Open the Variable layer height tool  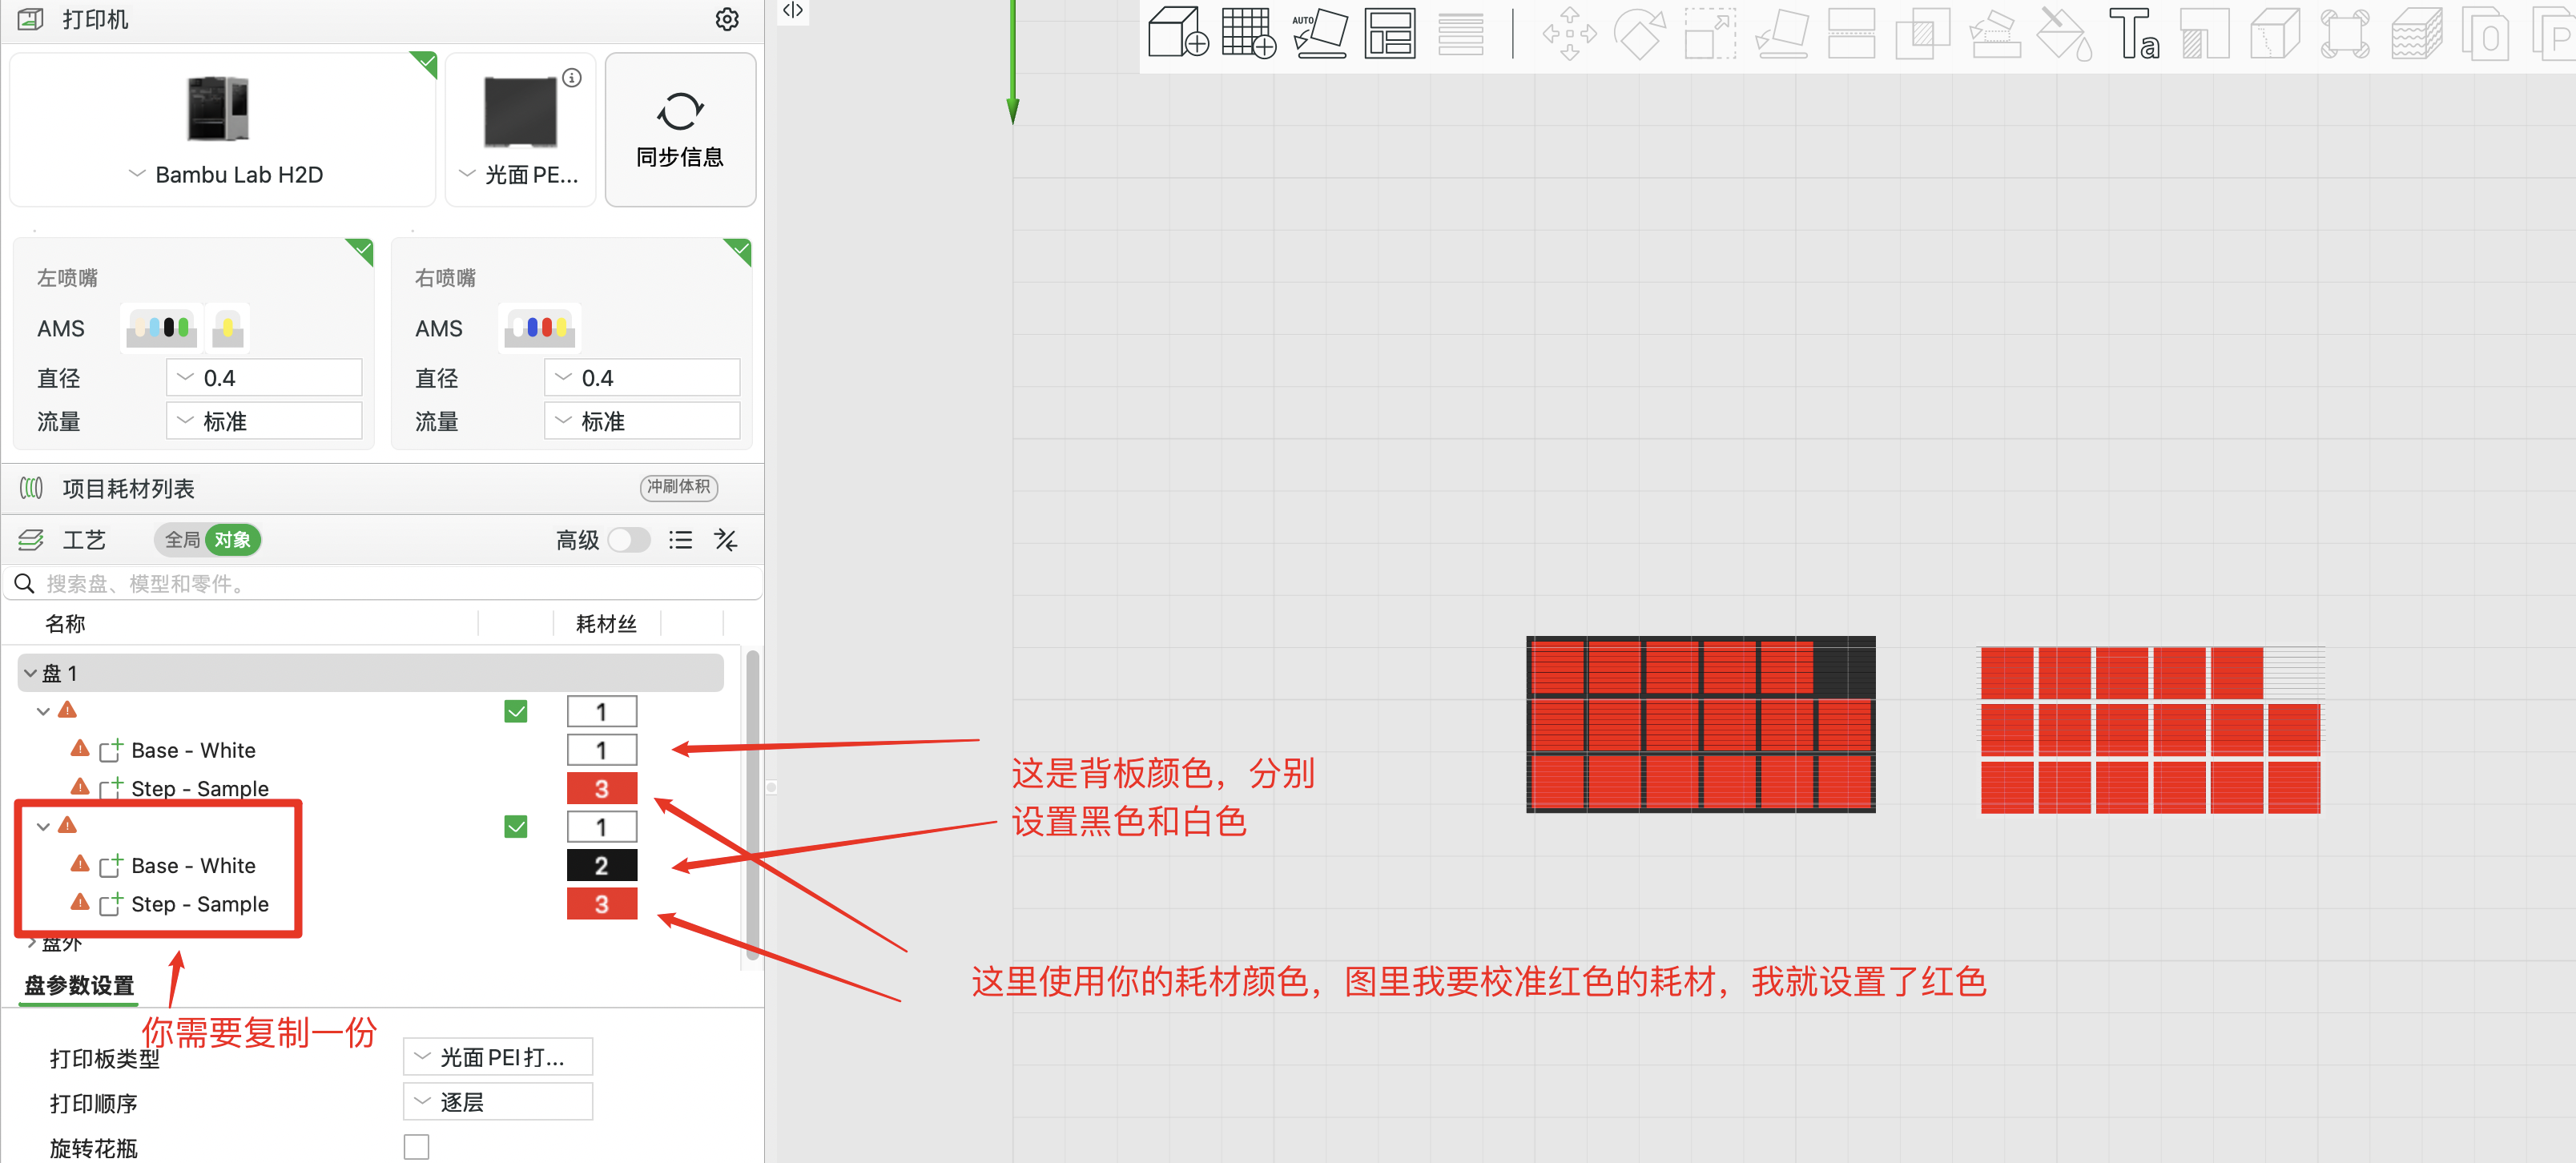(1460, 32)
